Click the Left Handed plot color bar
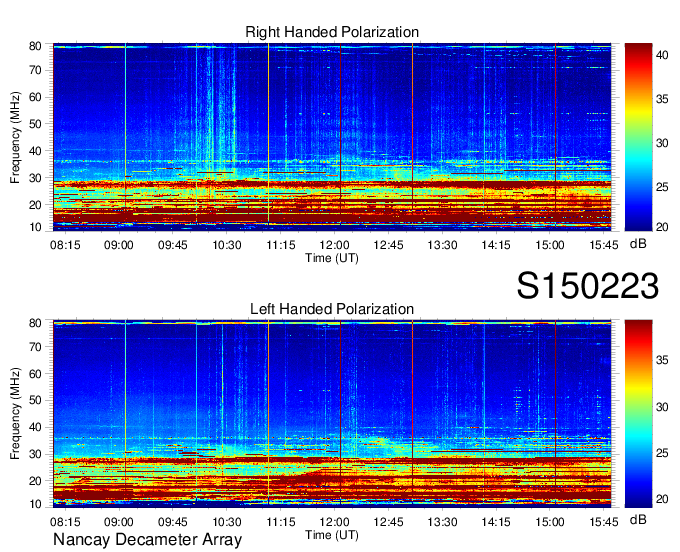The image size is (680, 552). pyautogui.click(x=638, y=414)
